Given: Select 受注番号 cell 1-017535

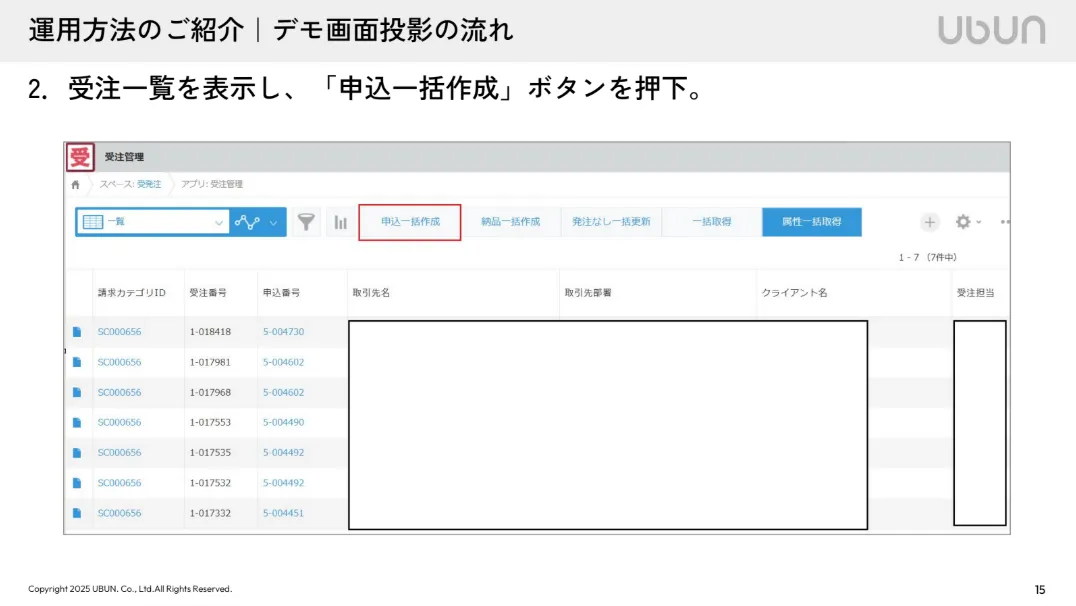Looking at the screenshot, I should click(210, 452).
